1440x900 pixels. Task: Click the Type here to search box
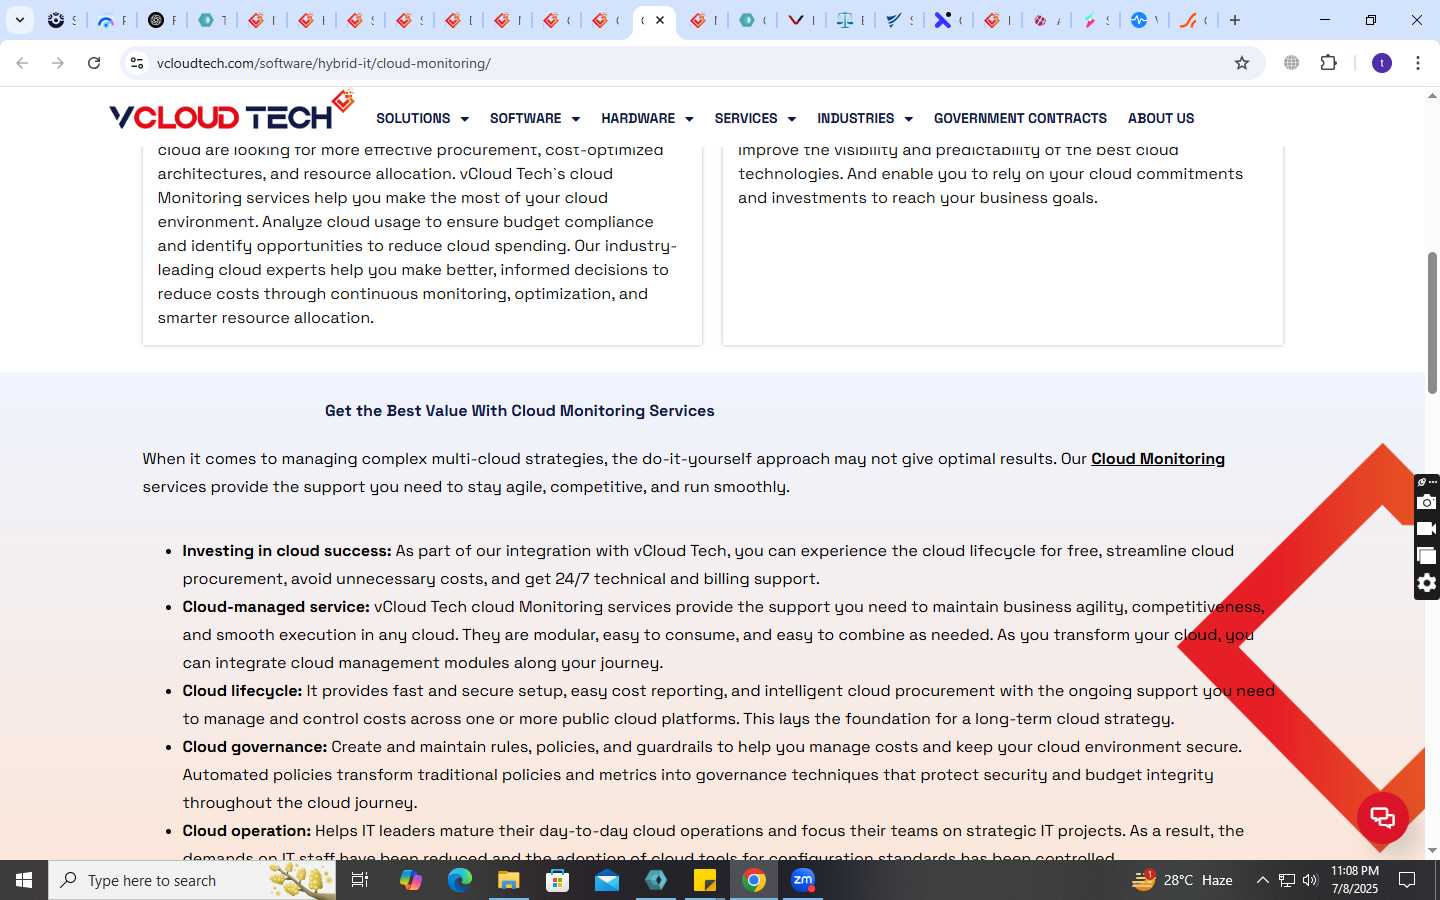tap(192, 880)
